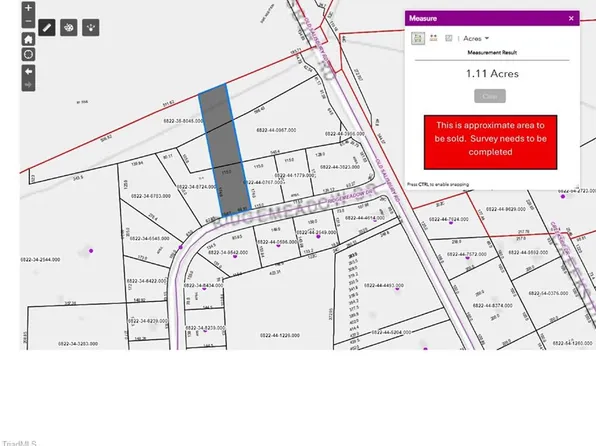The width and height of the screenshot is (596, 446).
Task: Select the gray shaded measured parcel
Action: pyautogui.click(x=225, y=151)
